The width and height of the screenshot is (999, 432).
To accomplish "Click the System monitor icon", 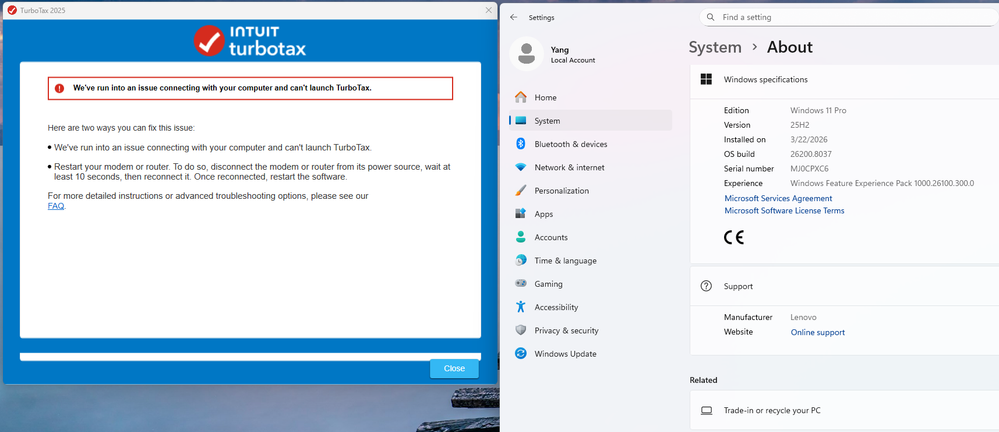I will click(521, 120).
